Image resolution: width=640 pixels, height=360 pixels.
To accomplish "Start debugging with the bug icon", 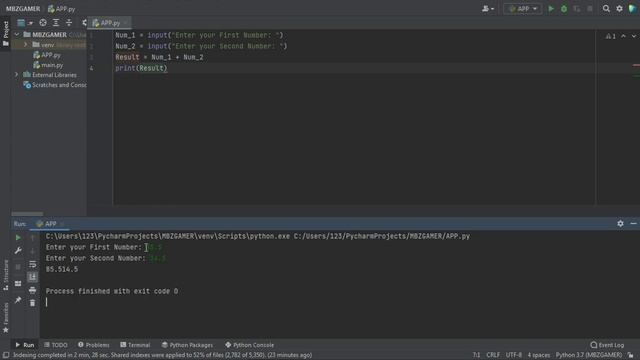I will click(x=564, y=9).
